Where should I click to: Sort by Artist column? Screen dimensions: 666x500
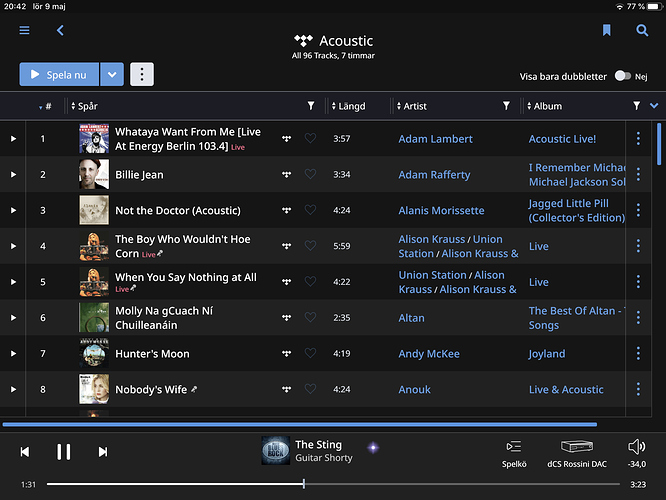click(412, 106)
